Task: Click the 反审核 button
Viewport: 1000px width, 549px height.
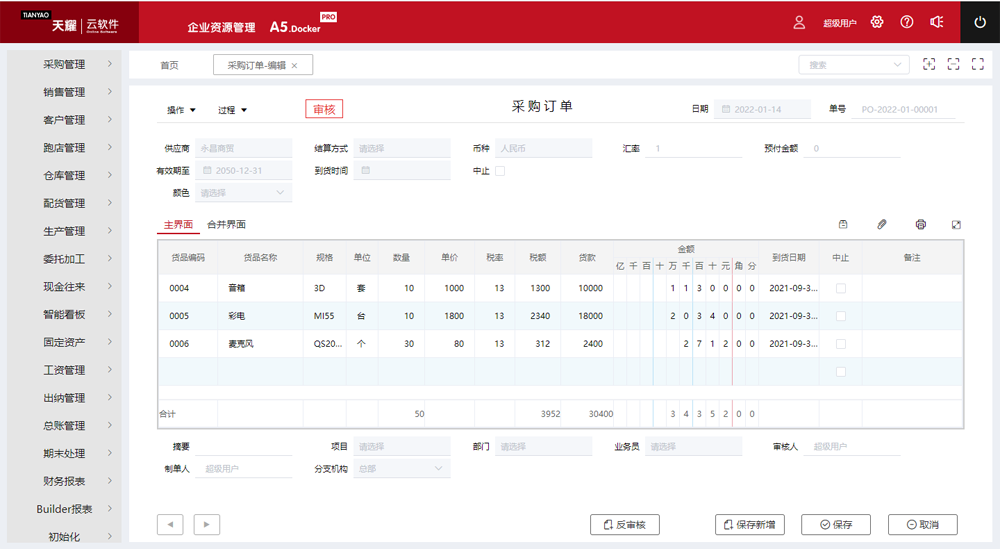Action: [625, 525]
